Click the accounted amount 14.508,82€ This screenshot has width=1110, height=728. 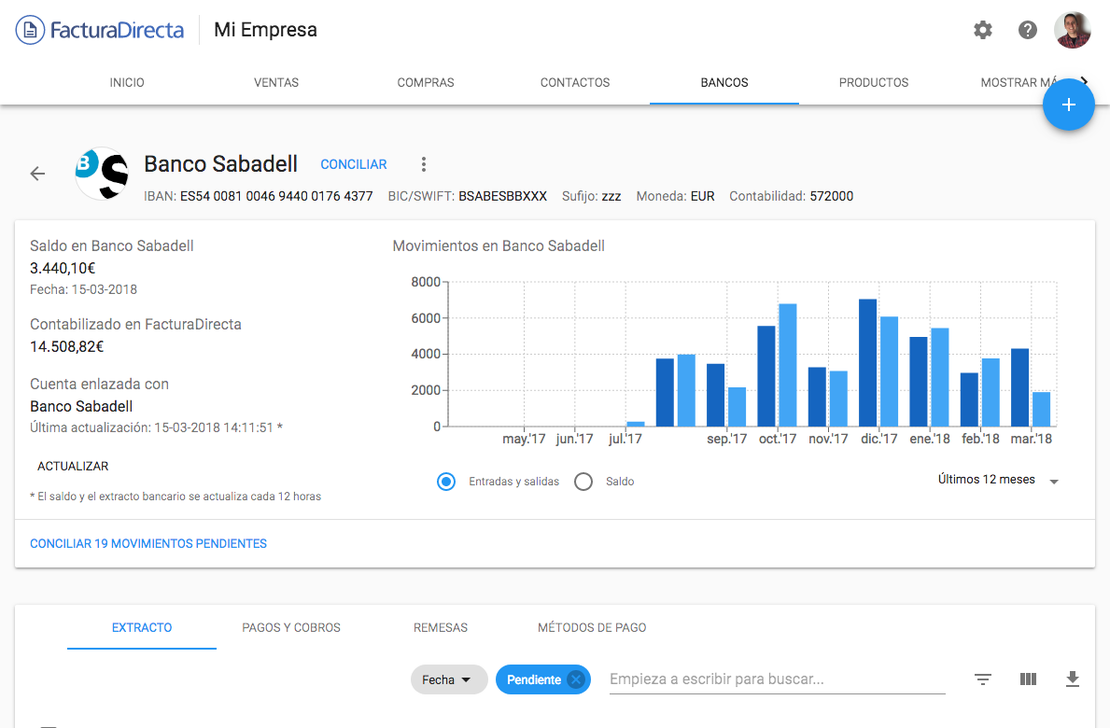click(67, 347)
